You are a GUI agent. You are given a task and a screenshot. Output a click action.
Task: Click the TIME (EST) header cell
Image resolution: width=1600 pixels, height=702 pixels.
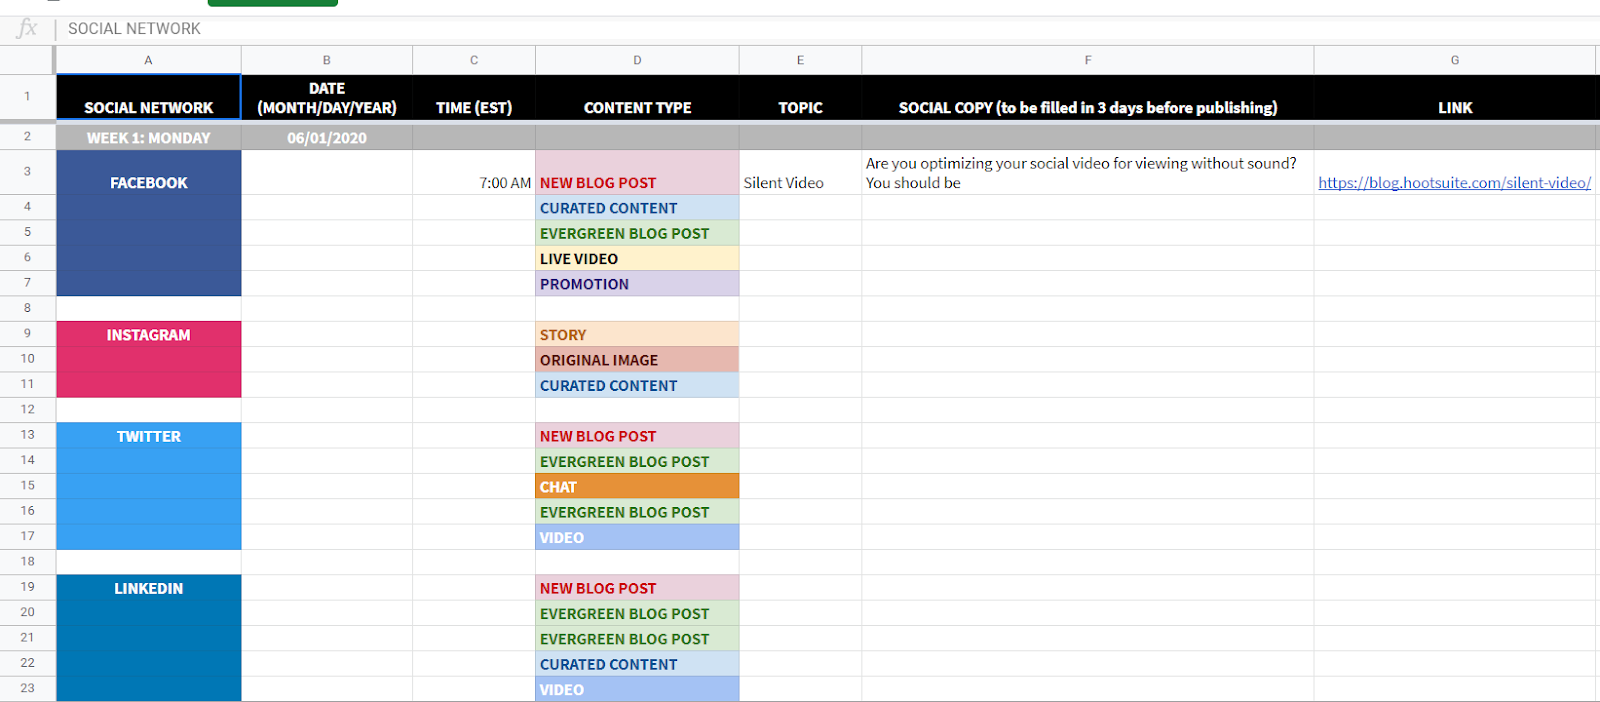474,97
